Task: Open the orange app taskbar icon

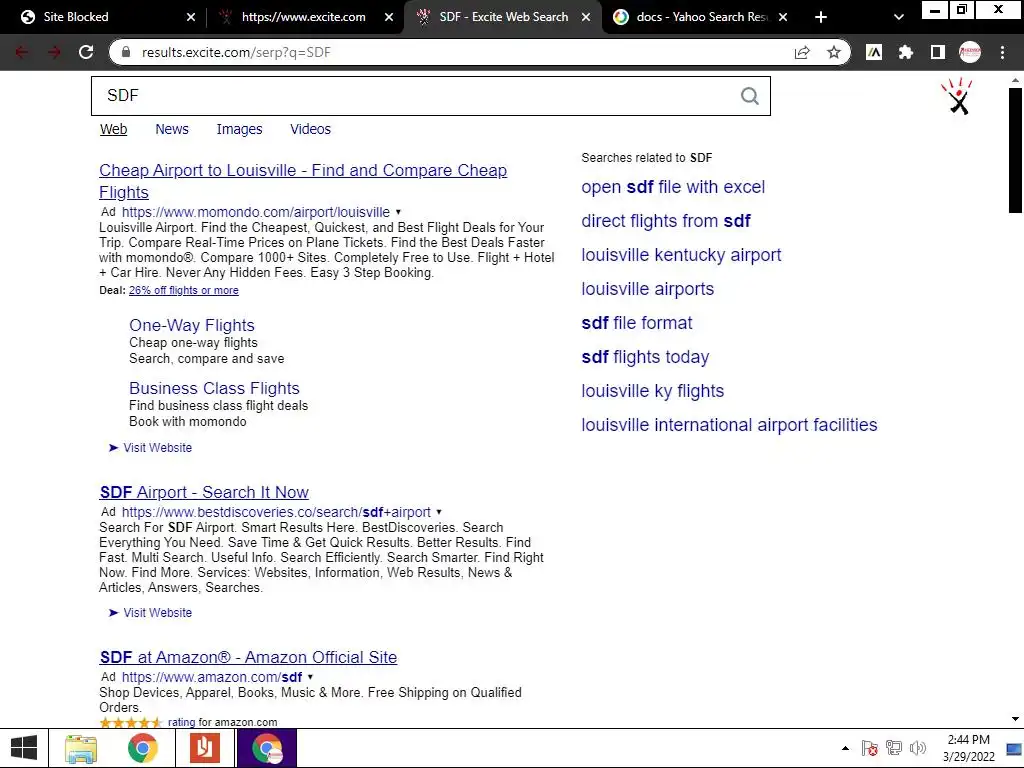Action: pyautogui.click(x=204, y=748)
